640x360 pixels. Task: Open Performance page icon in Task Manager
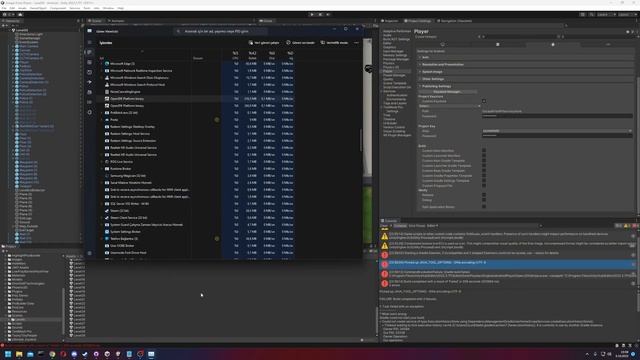[x=90, y=62]
